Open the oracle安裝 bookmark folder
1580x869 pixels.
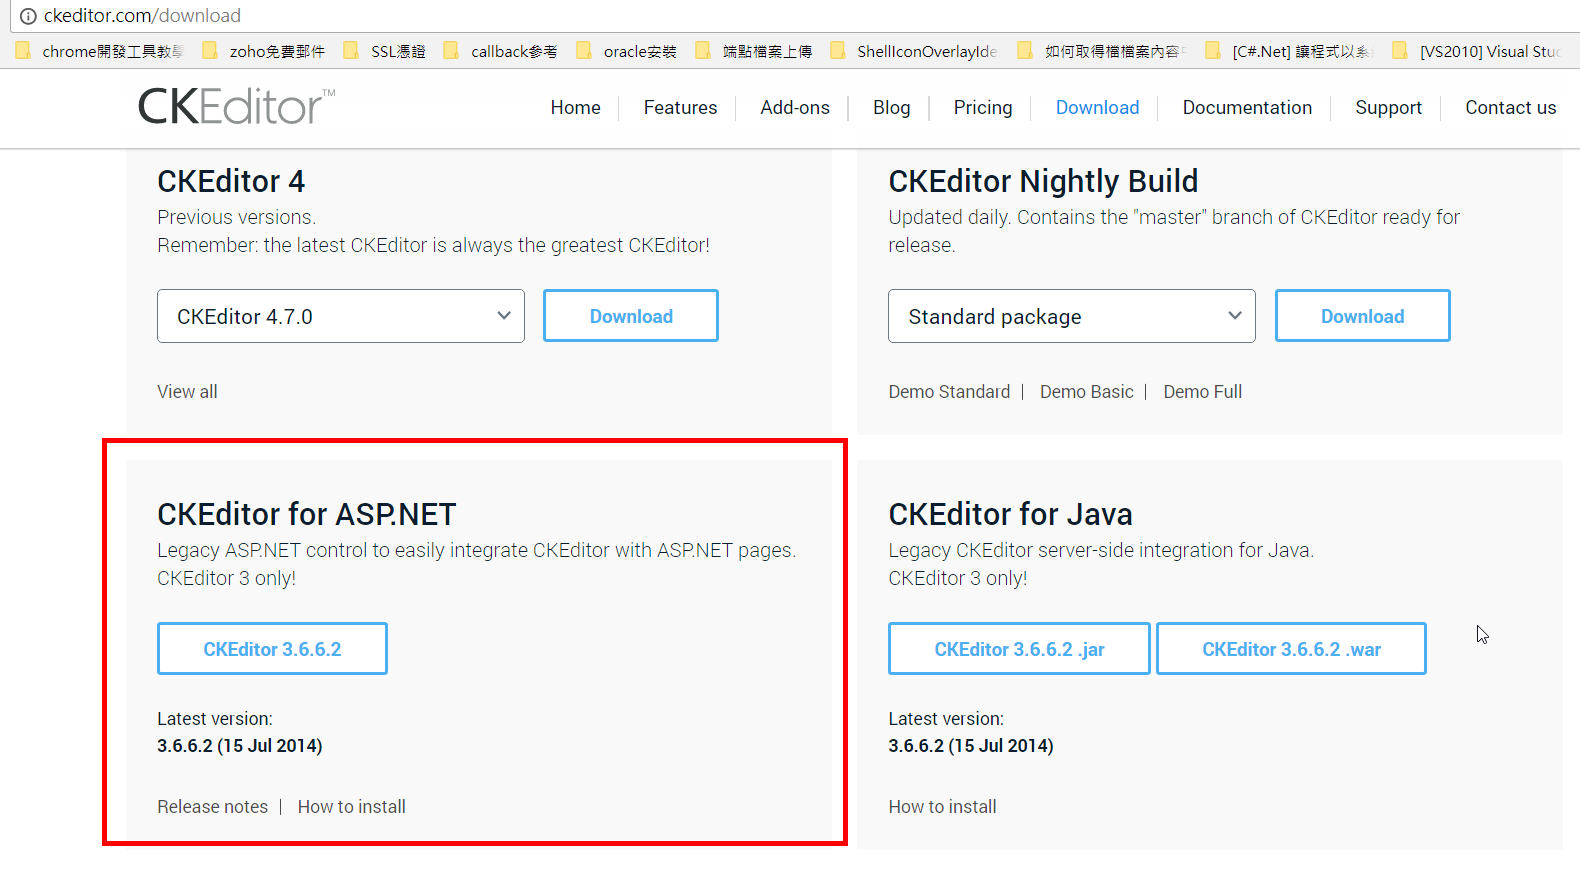tap(627, 51)
